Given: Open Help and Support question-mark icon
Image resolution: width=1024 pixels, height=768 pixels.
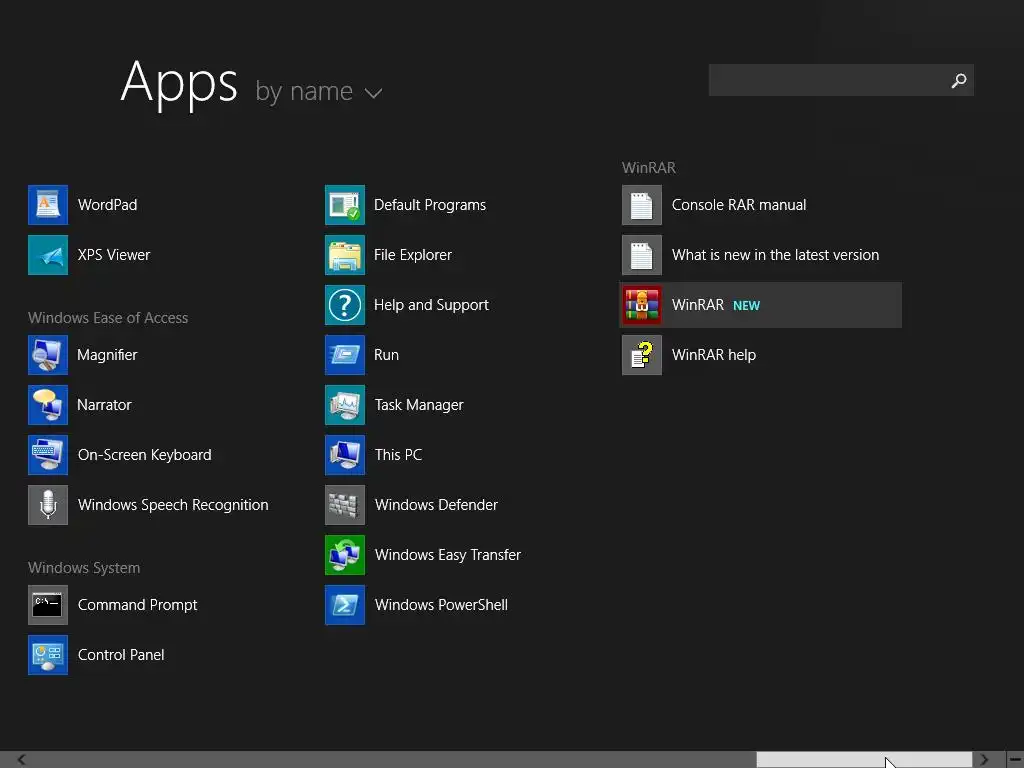Looking at the screenshot, I should click(x=345, y=305).
